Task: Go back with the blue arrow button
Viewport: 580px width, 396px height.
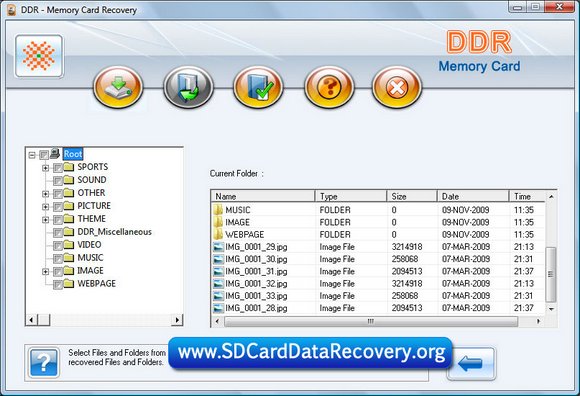Action: pyautogui.click(x=471, y=364)
